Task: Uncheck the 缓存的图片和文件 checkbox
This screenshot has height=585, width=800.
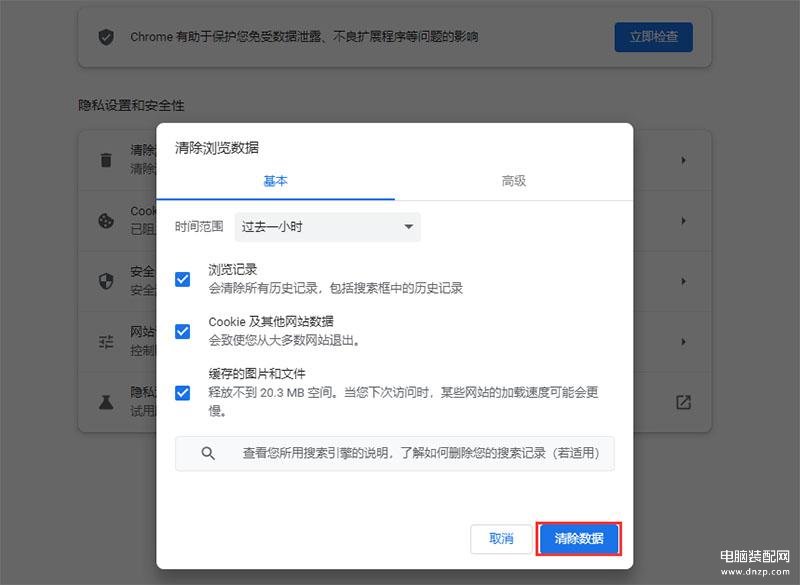Action: 183,393
